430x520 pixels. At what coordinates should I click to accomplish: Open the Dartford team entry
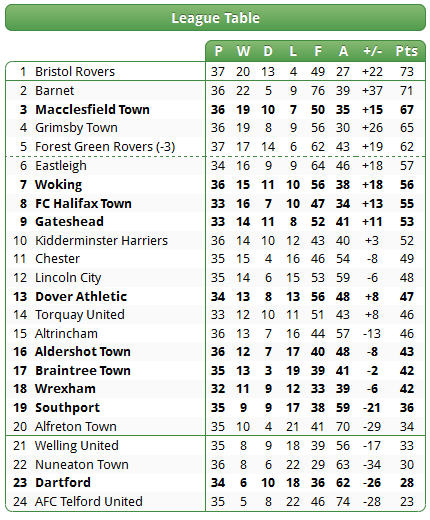pos(63,483)
